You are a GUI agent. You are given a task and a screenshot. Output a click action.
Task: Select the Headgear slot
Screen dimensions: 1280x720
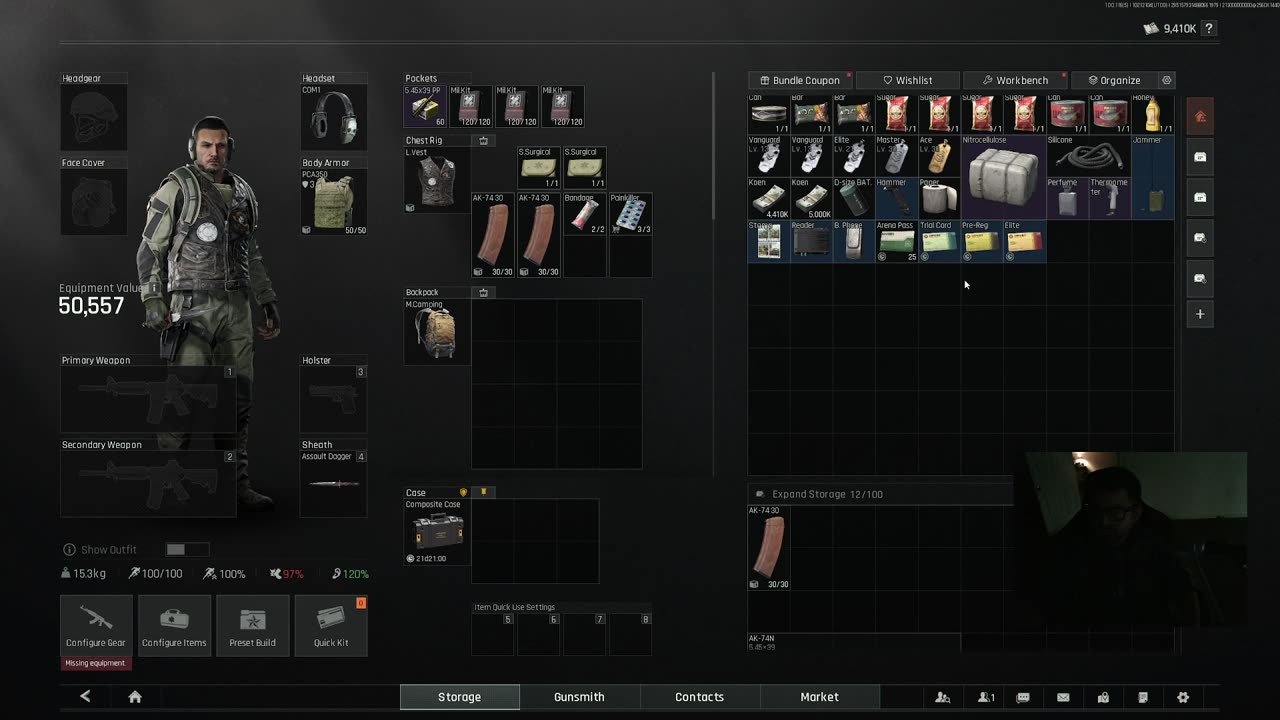point(94,118)
